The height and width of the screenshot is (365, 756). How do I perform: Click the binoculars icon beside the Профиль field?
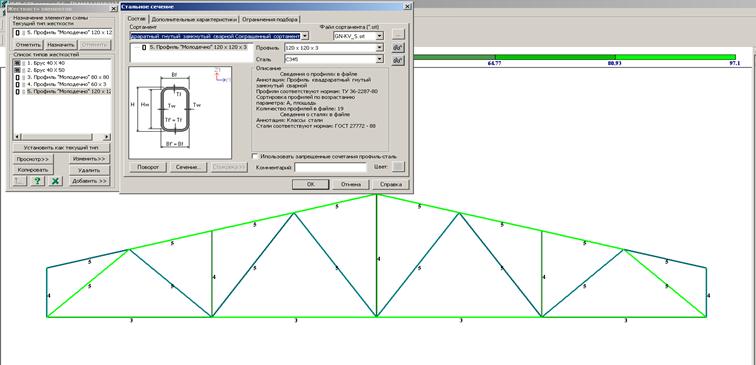pyautogui.click(x=398, y=47)
